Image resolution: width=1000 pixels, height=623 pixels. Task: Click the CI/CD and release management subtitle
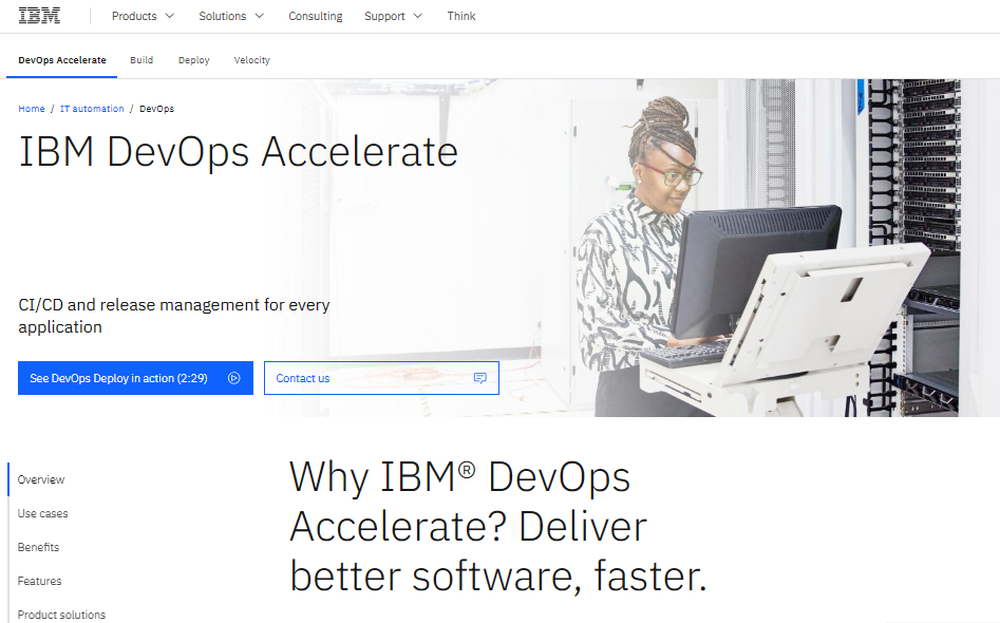pyautogui.click(x=174, y=316)
